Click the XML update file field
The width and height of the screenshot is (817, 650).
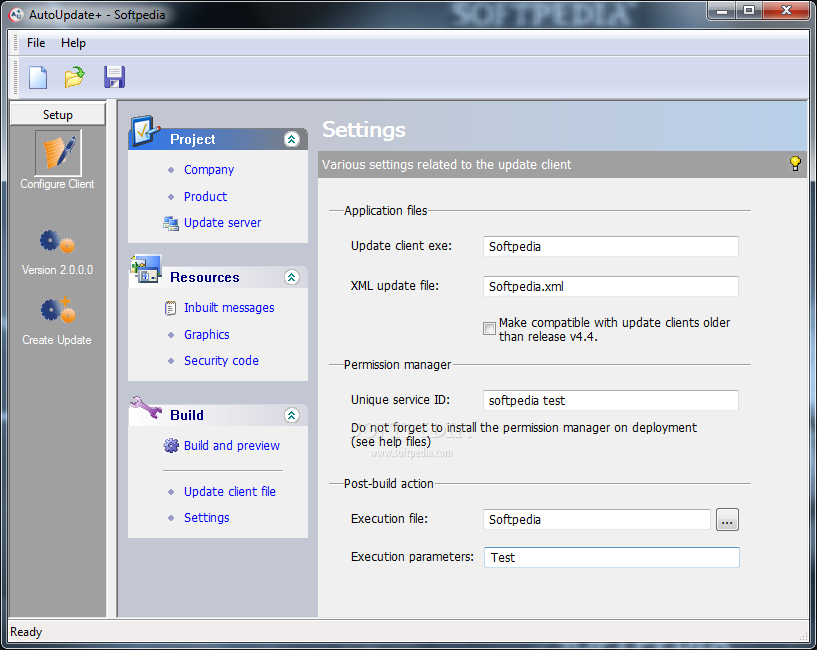pyautogui.click(x=610, y=287)
